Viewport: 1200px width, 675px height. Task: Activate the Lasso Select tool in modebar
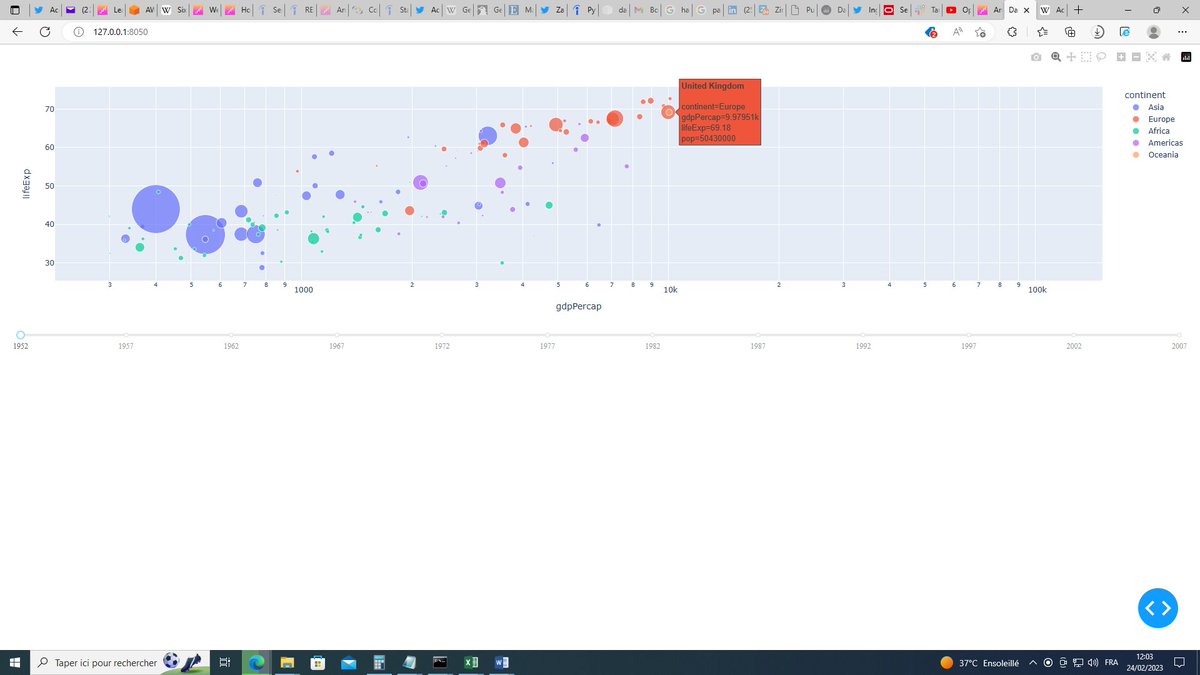(x=1101, y=57)
